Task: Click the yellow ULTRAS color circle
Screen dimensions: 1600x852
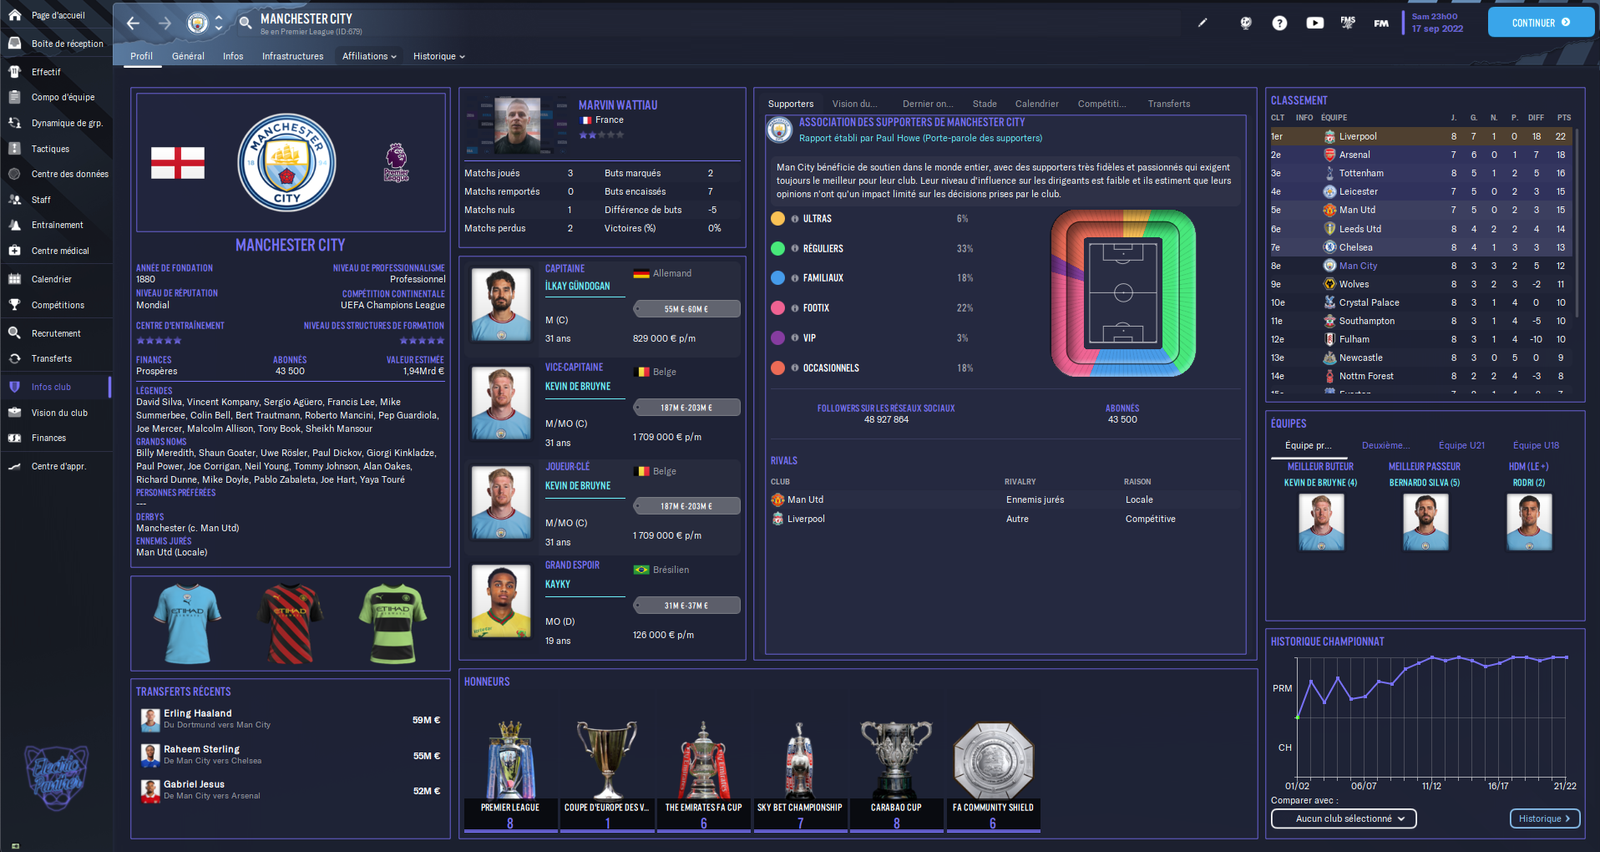Action: point(778,219)
